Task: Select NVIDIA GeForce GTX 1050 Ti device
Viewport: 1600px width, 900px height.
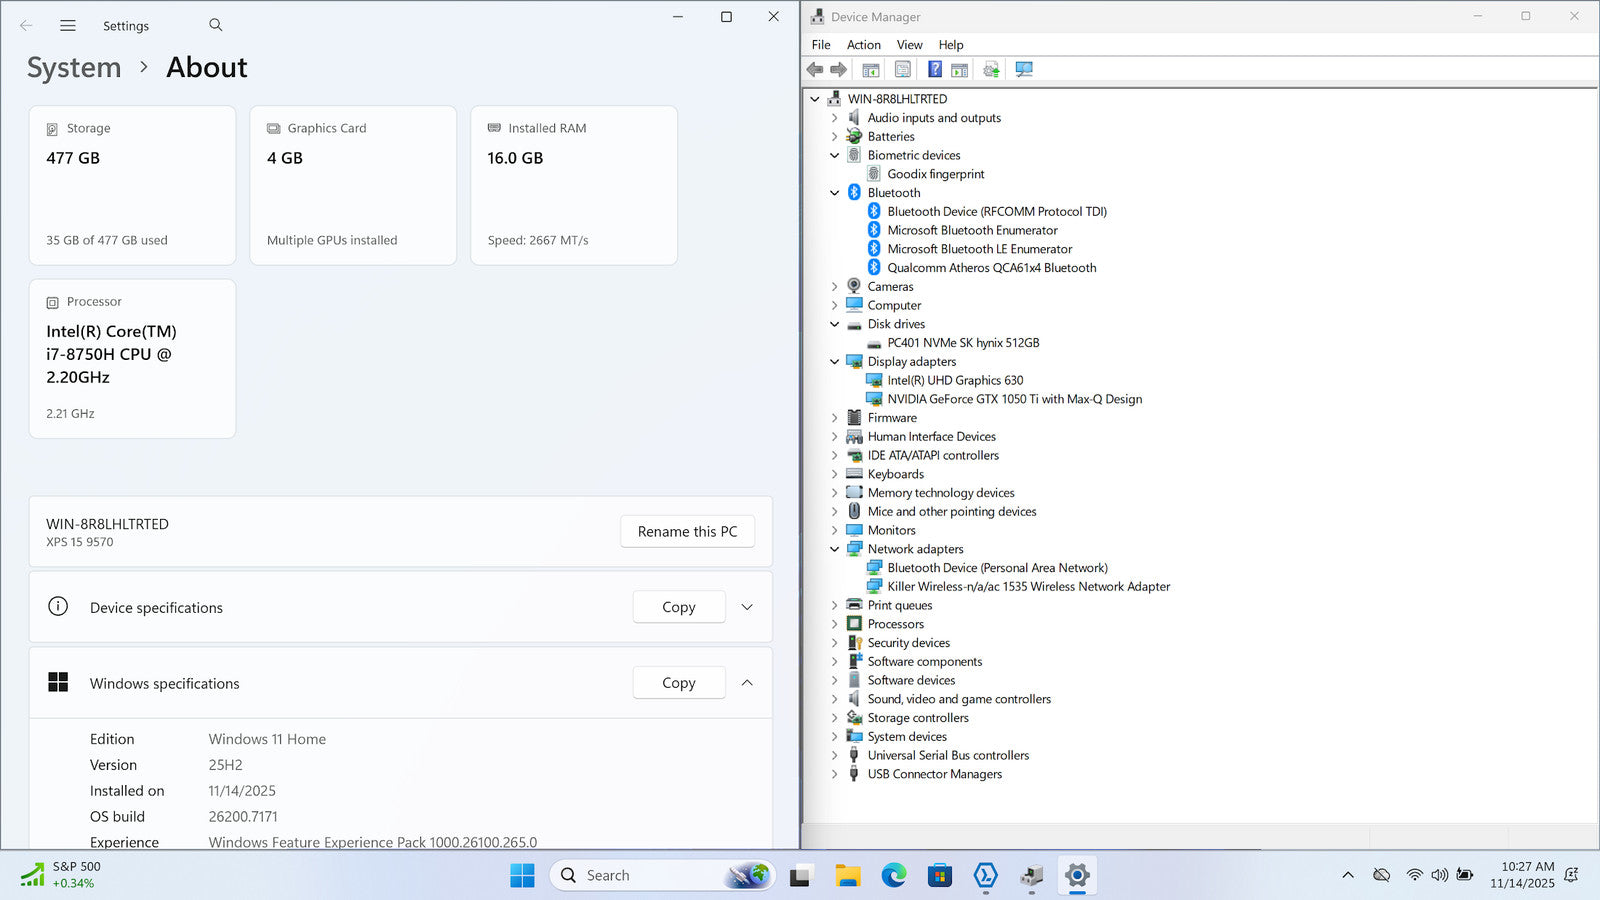Action: point(1014,399)
